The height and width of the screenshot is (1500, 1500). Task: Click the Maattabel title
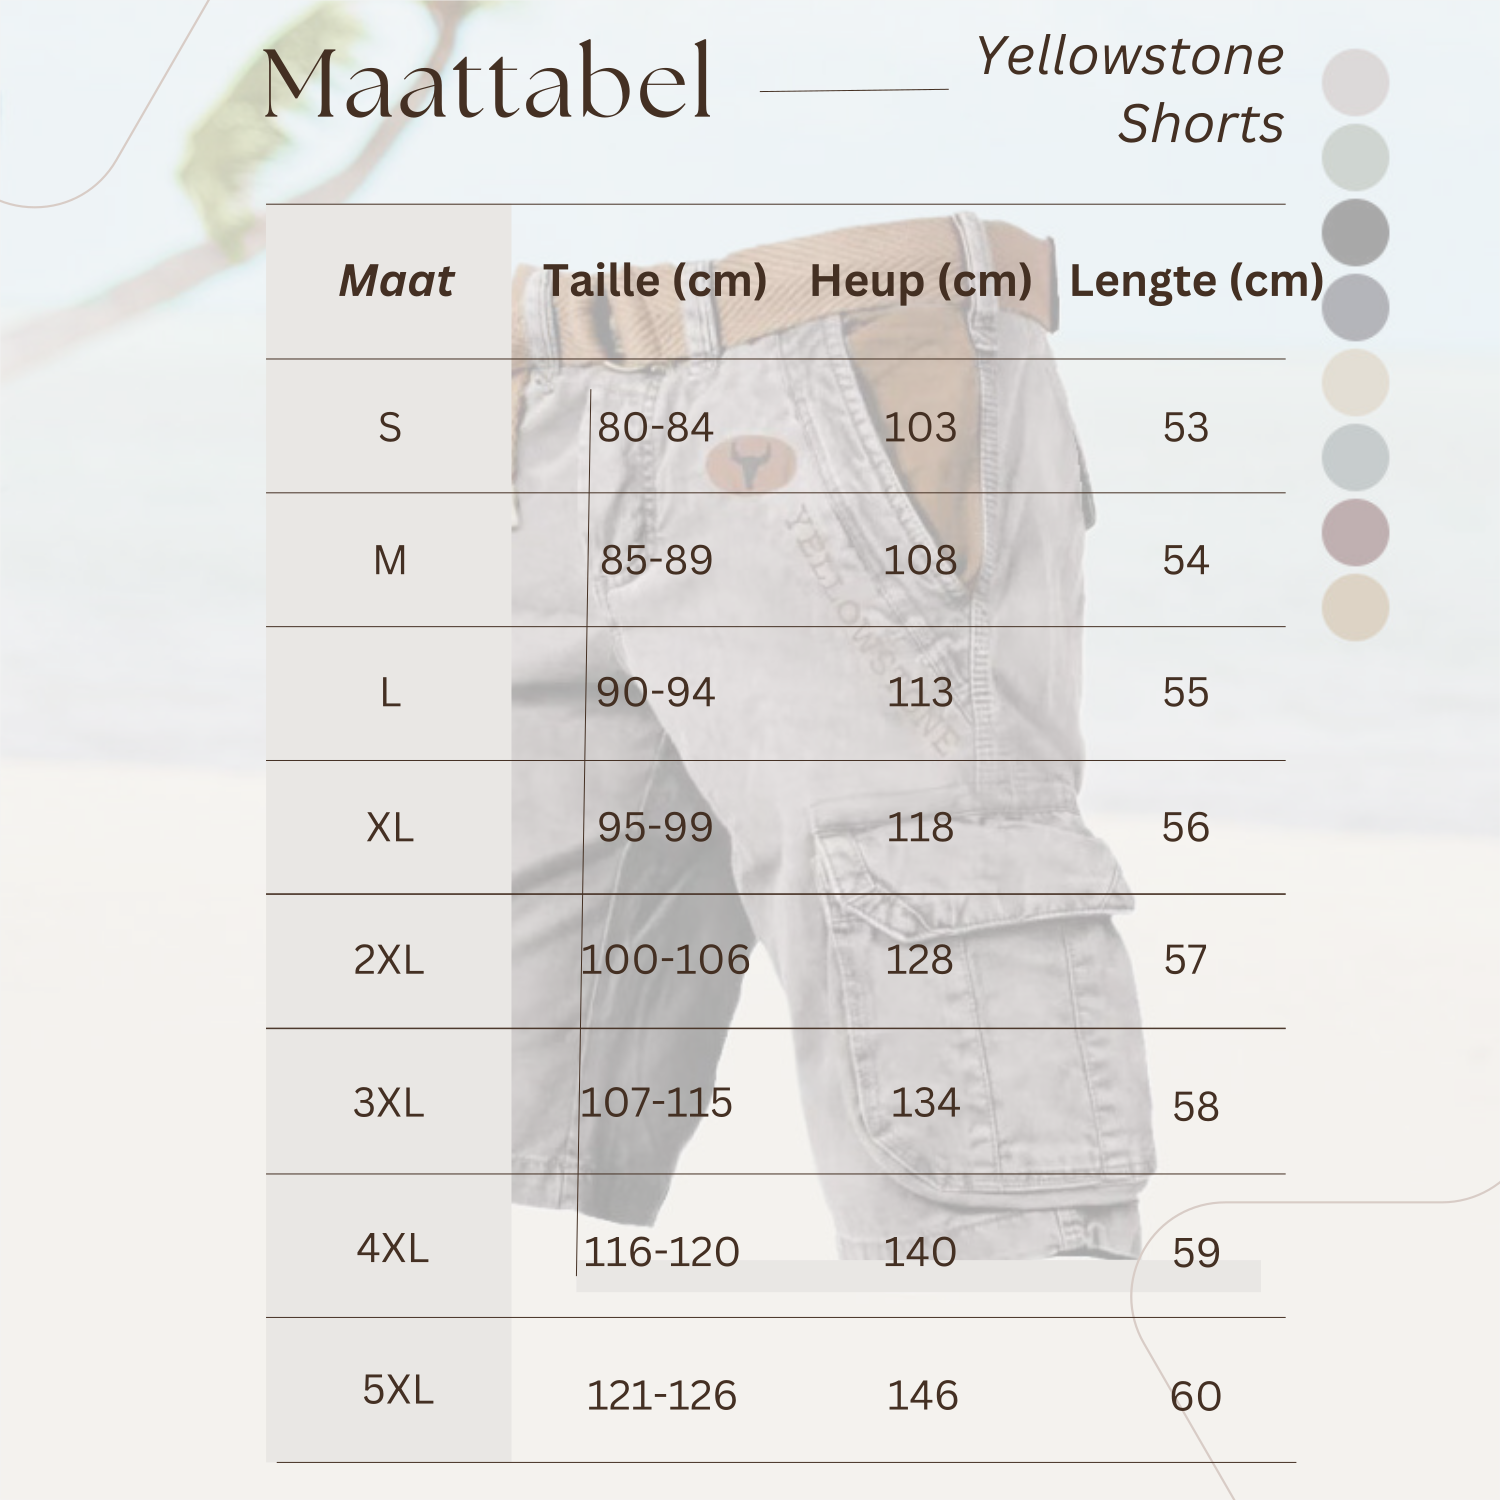point(487,83)
